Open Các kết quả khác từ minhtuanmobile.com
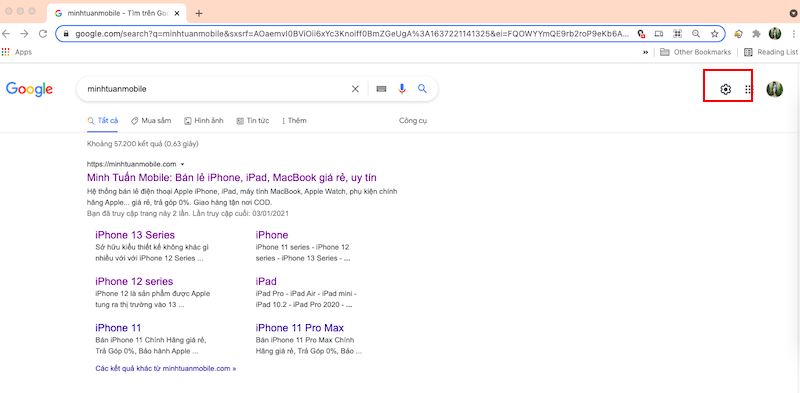The height and width of the screenshot is (393, 800). pos(165,368)
